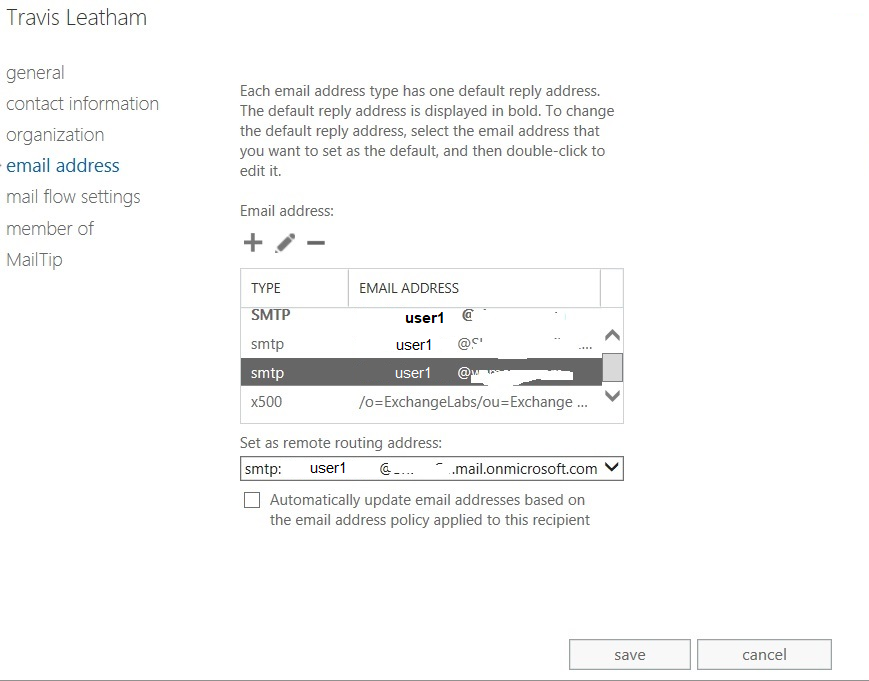Viewport: 869px width, 681px height.
Task: Enable automatically update email addresses checkbox
Action: tap(252, 500)
